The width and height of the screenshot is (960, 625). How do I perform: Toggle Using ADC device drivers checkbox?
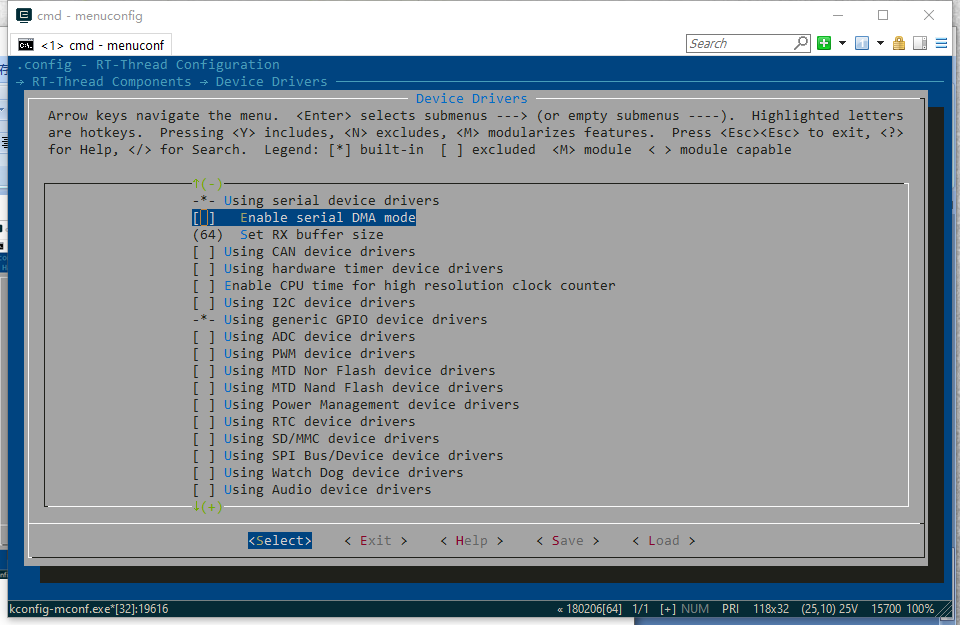(204, 337)
